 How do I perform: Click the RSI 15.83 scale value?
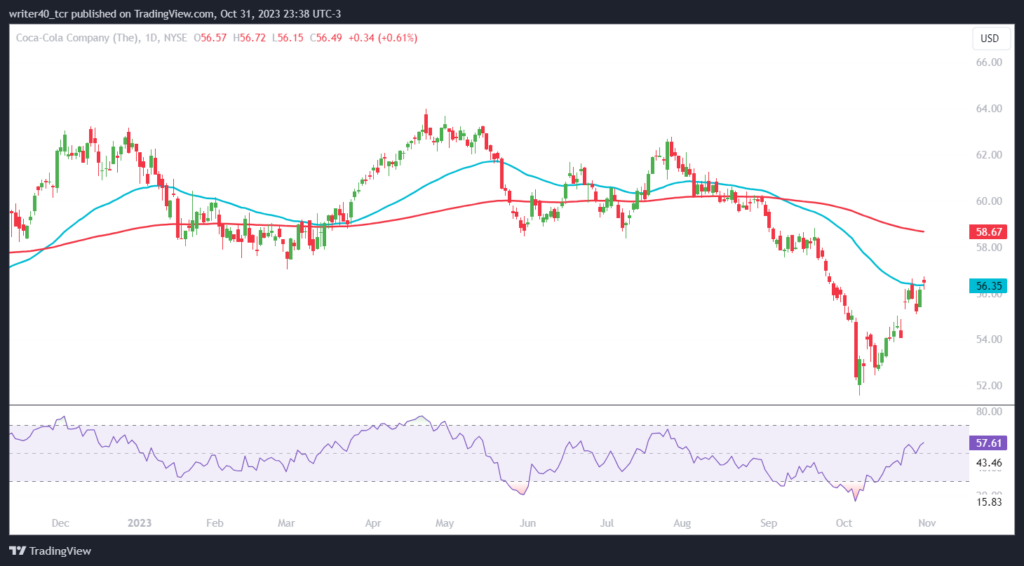pos(989,502)
